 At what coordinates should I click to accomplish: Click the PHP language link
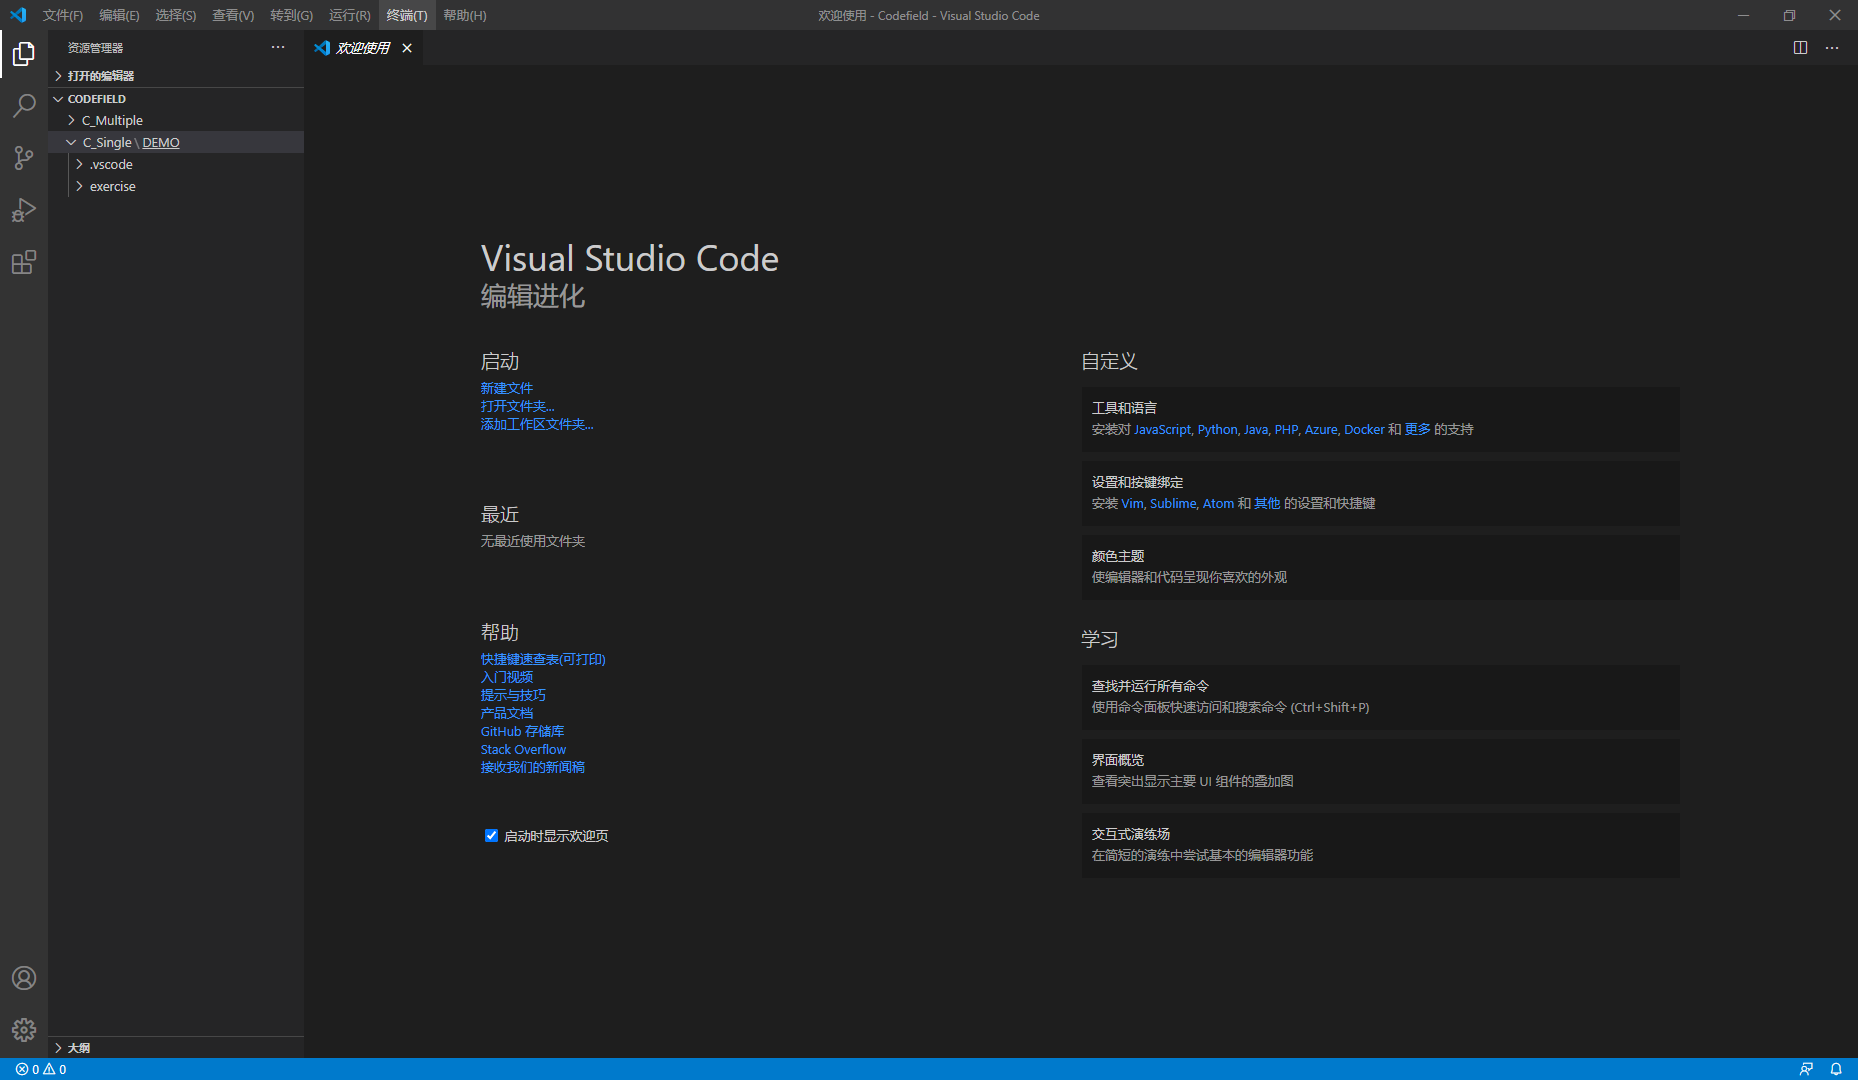click(1286, 429)
